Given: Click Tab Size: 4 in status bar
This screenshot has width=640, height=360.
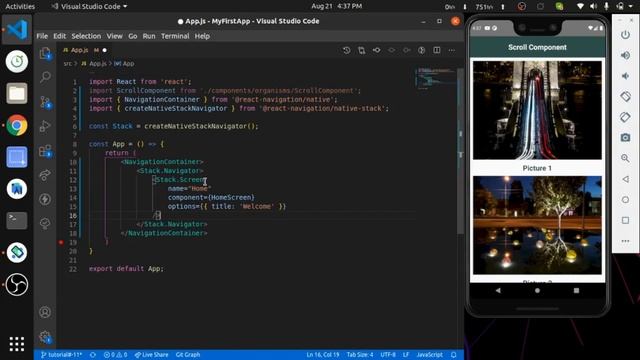Looking at the screenshot, I should pyautogui.click(x=360, y=355).
